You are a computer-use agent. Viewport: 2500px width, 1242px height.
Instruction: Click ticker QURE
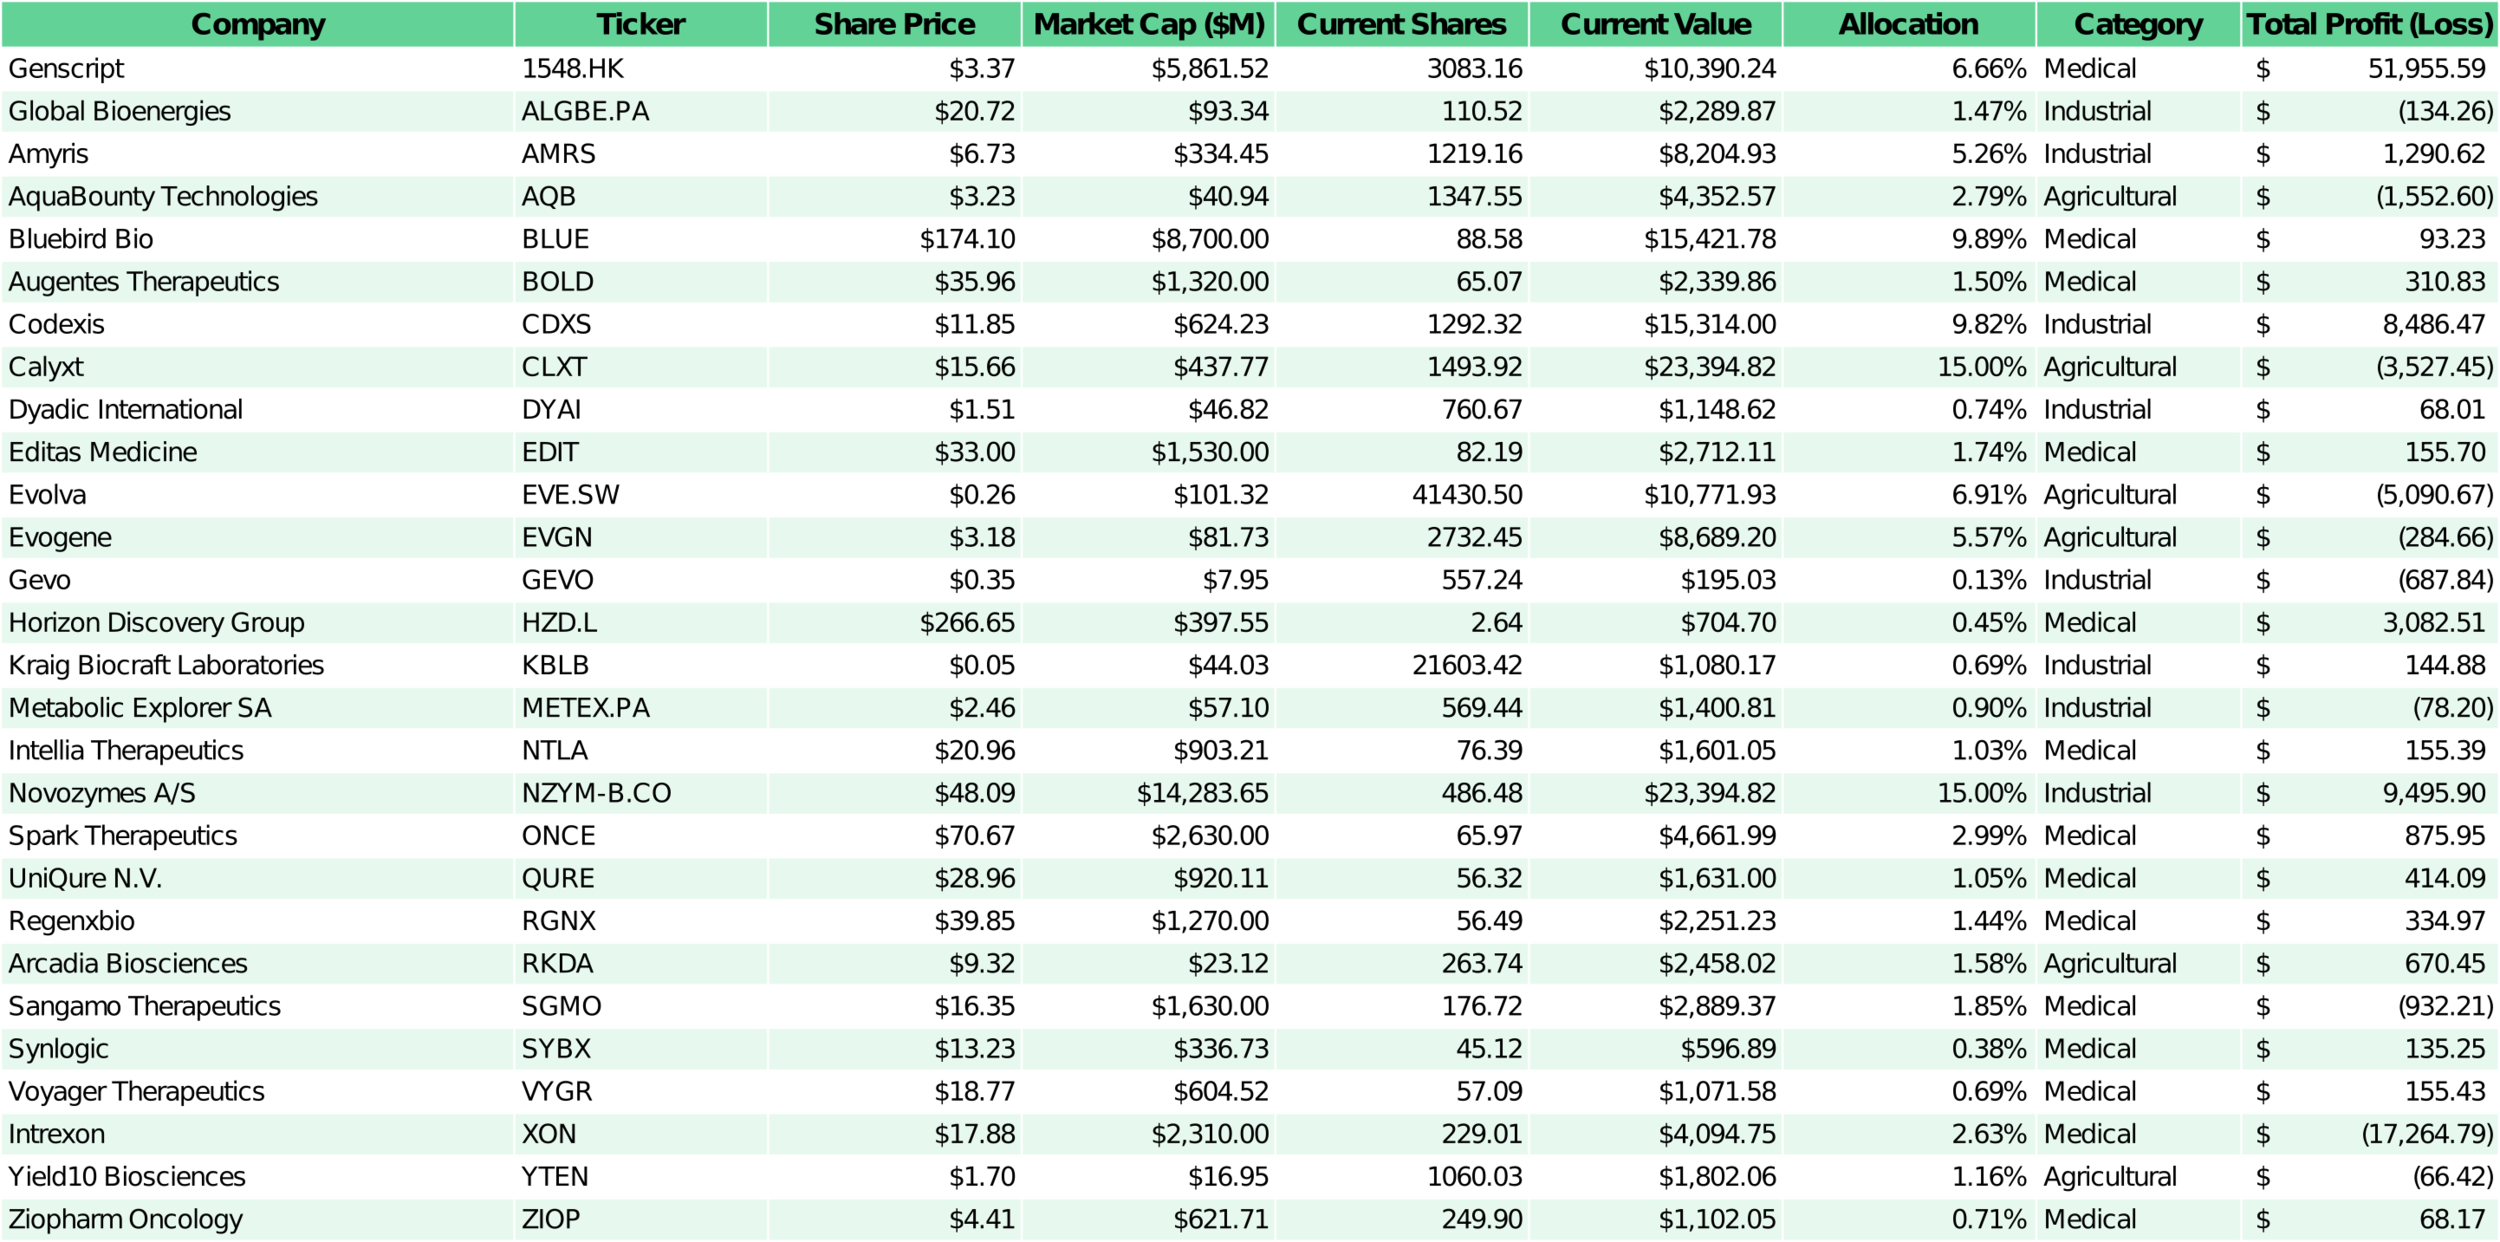click(641, 879)
